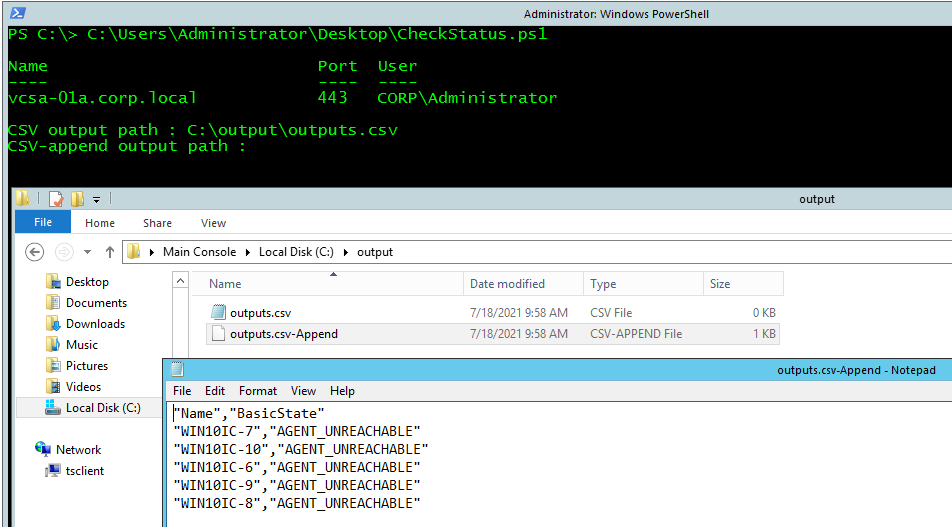Image resolution: width=952 pixels, height=527 pixels.
Task: Click vcsa-01a.corp.local in the PowerShell output
Action: tap(102, 98)
